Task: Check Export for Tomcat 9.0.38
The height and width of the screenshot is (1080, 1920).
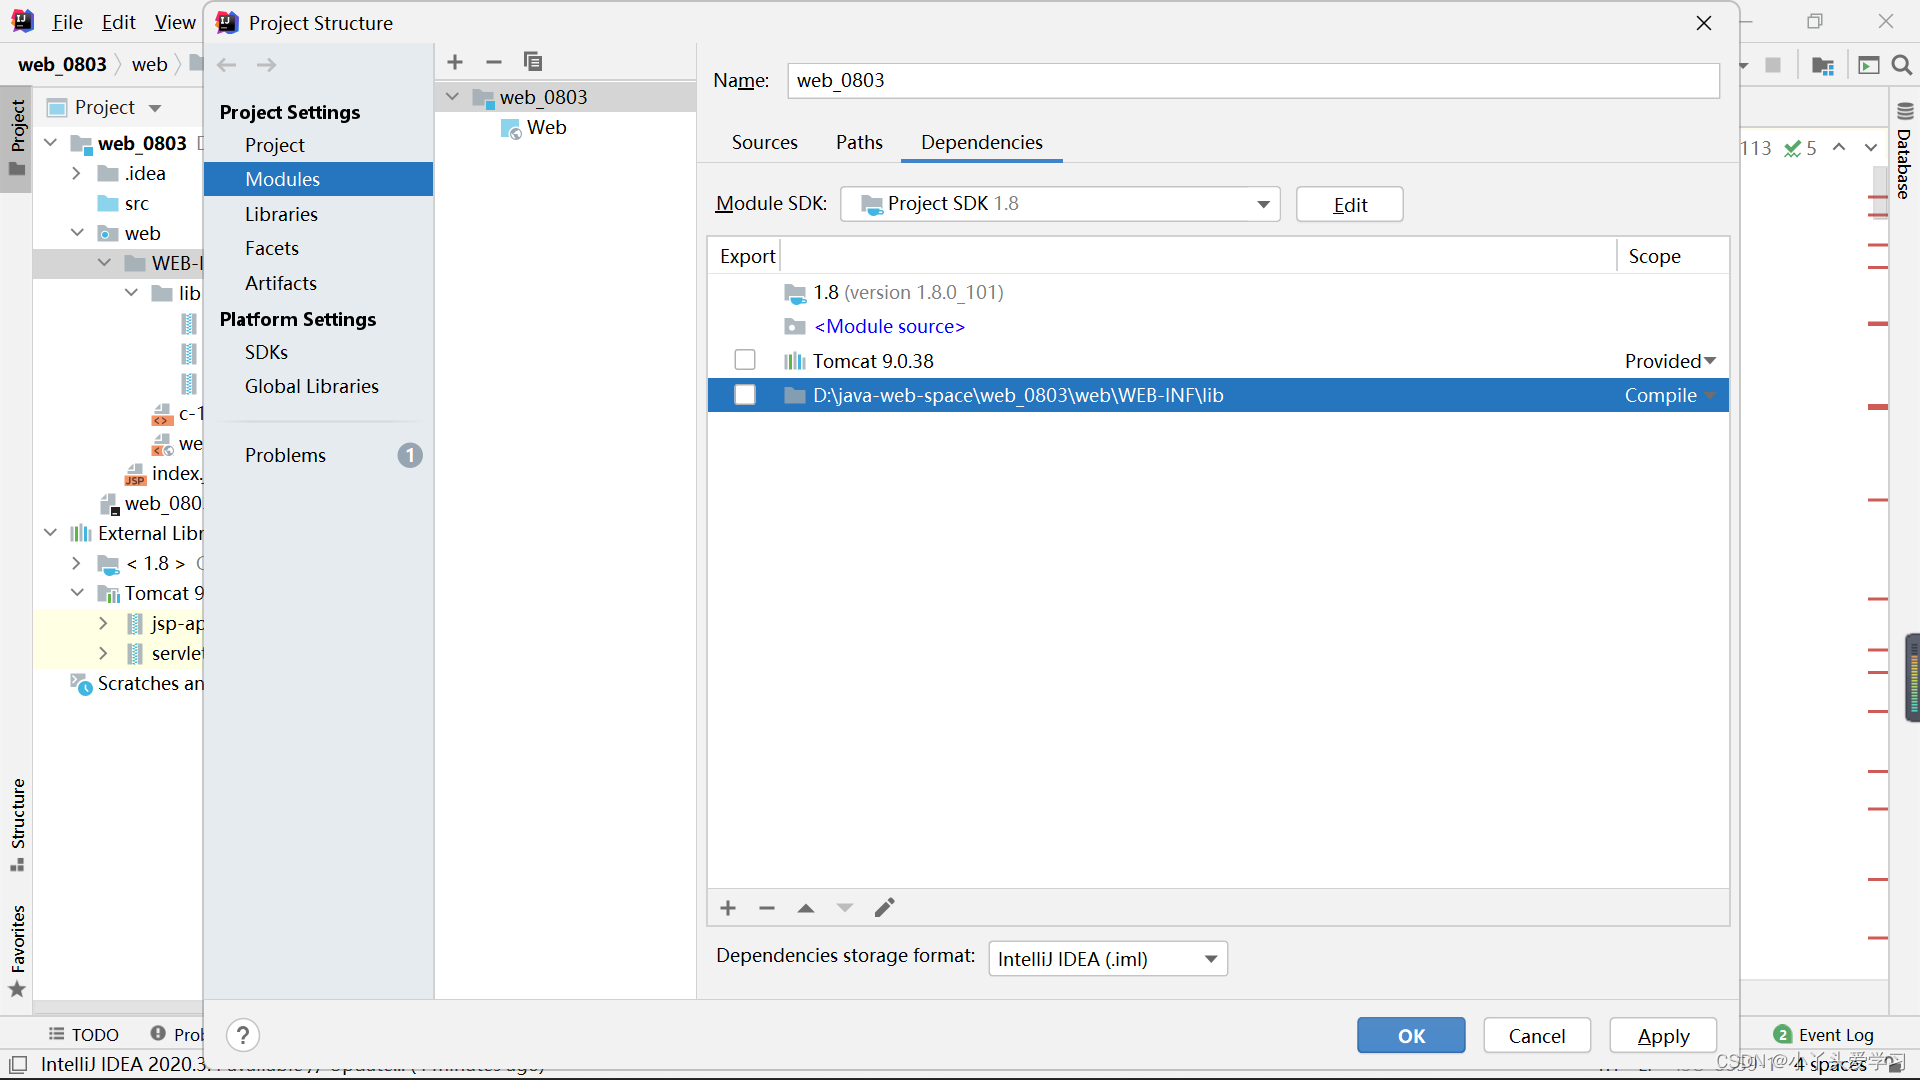Action: [x=745, y=360]
